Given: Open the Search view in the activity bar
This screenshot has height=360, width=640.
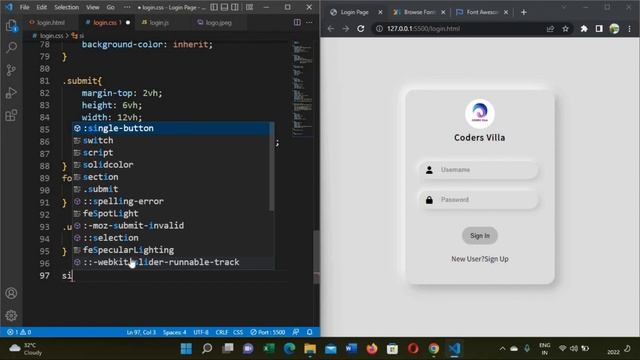Looking at the screenshot, I should point(11,47).
